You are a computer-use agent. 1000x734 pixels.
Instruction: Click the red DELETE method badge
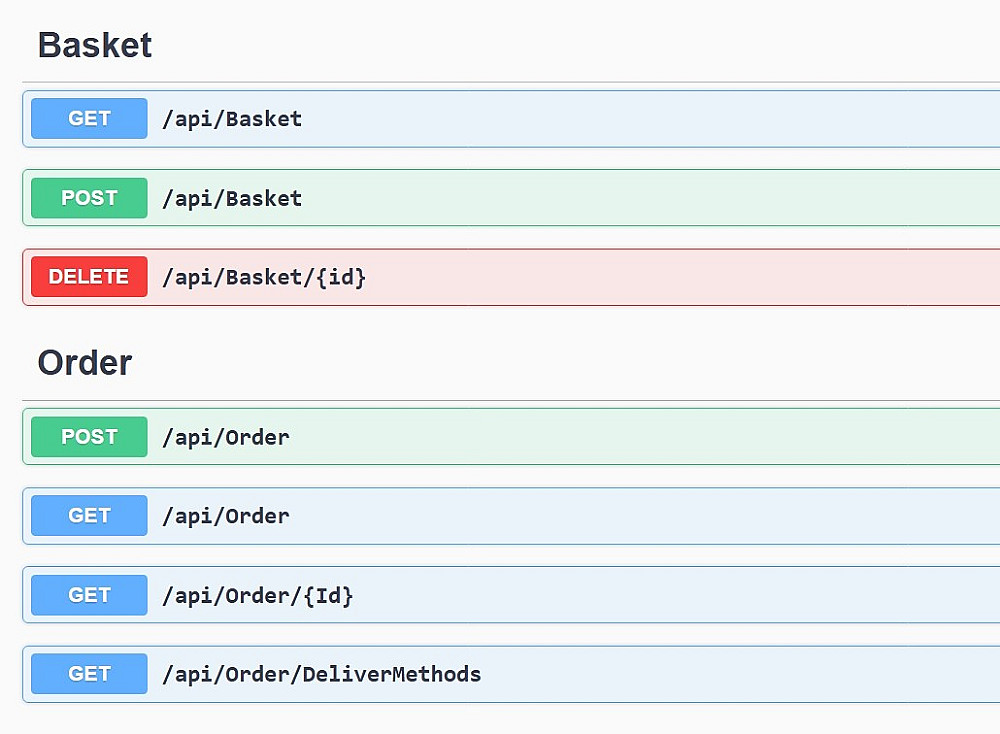pos(89,277)
